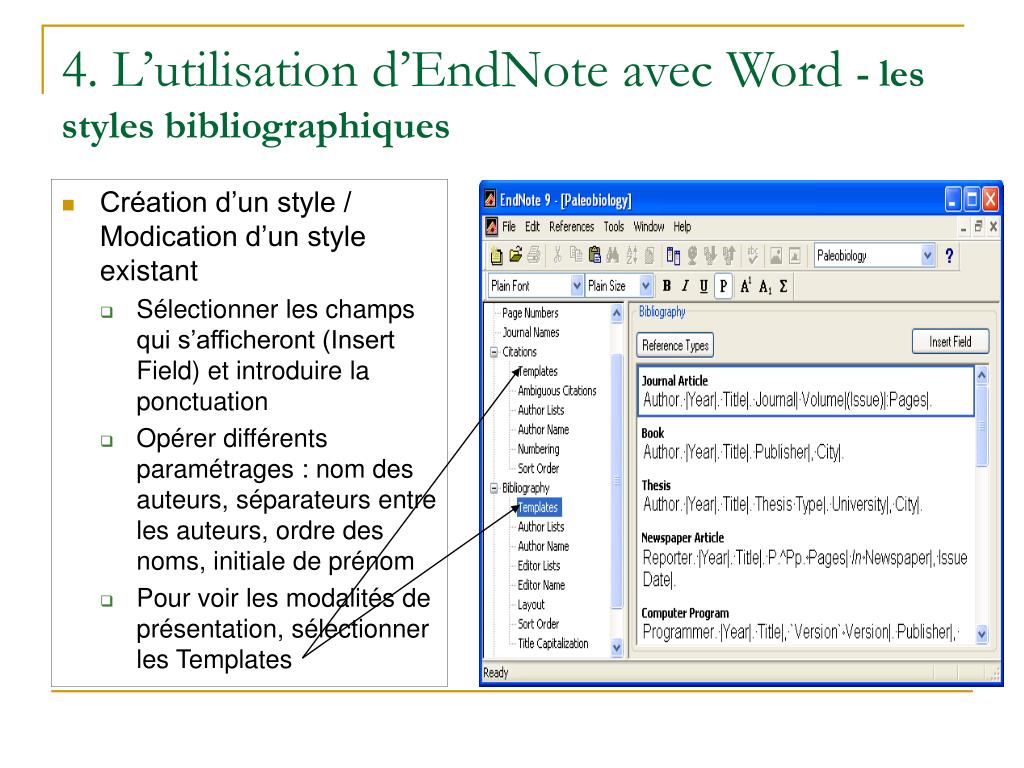Open the References menu
The width and height of the screenshot is (1024, 768).
[x=571, y=227]
